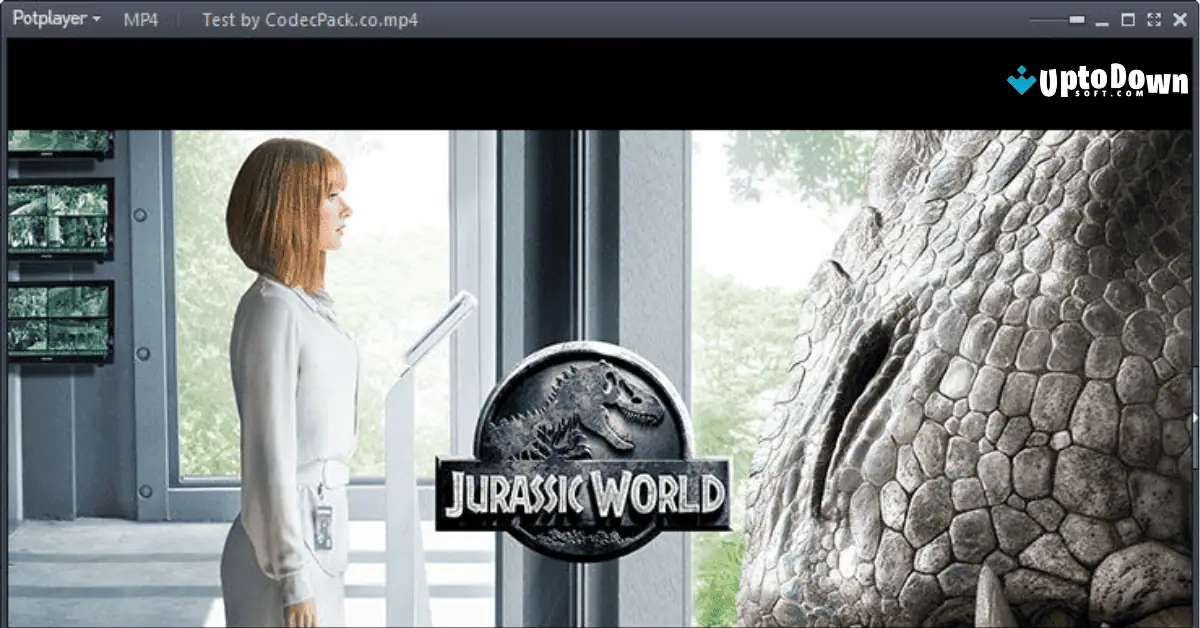
Task: Click the middle wall monitor screen
Action: 60,217
